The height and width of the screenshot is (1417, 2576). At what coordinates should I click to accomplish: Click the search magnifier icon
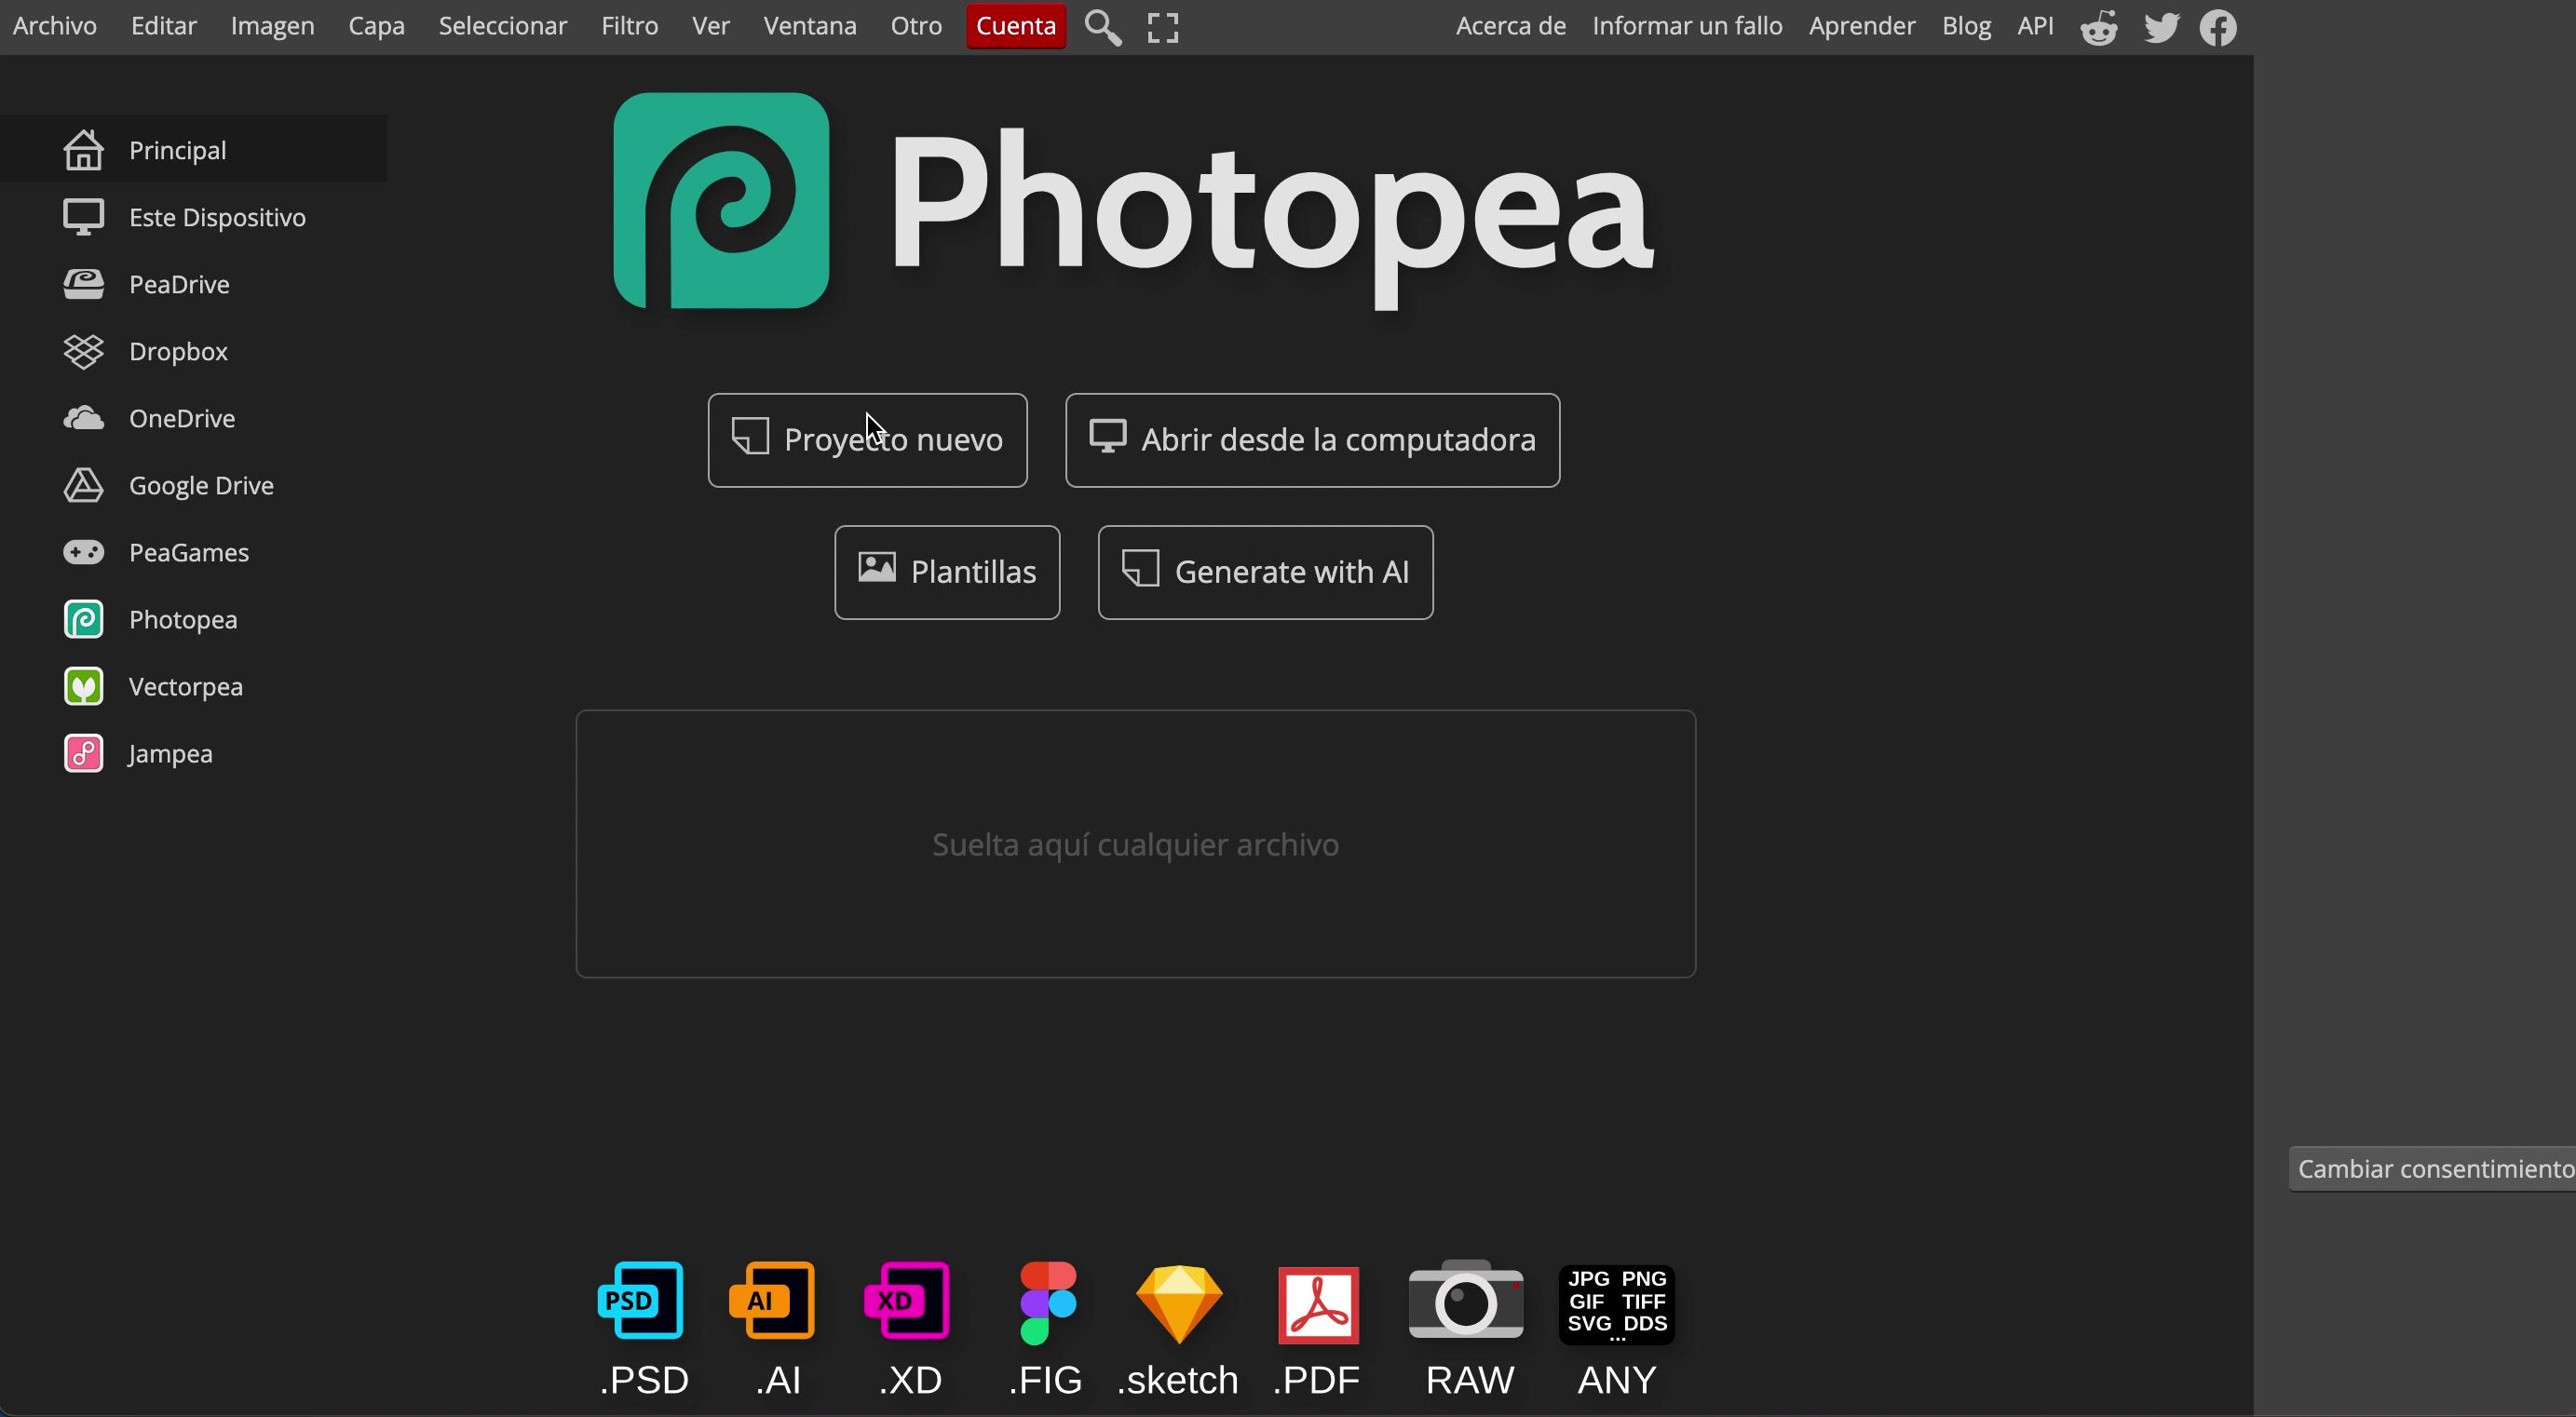coord(1103,27)
